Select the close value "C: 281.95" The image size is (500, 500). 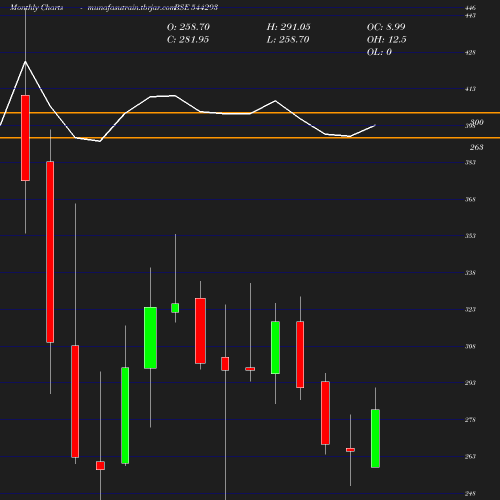[x=188, y=40]
